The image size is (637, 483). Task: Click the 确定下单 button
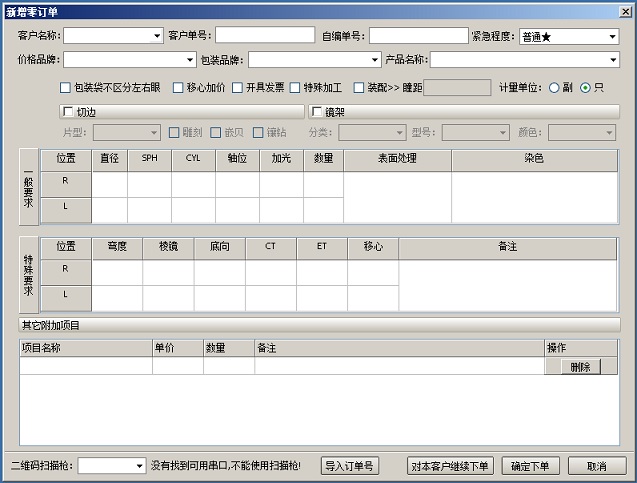pos(531,466)
